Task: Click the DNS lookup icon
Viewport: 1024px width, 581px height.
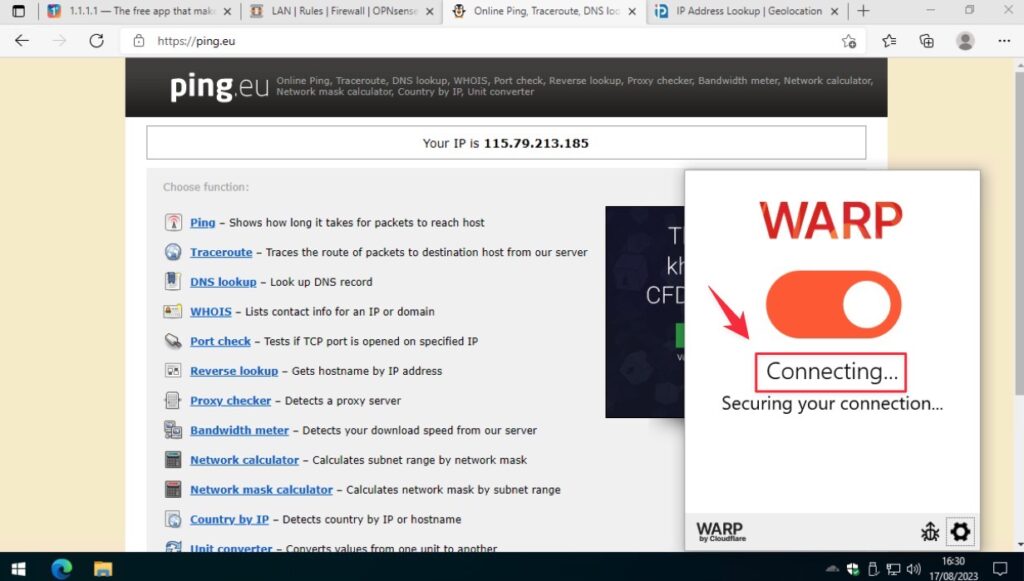Action: click(173, 281)
